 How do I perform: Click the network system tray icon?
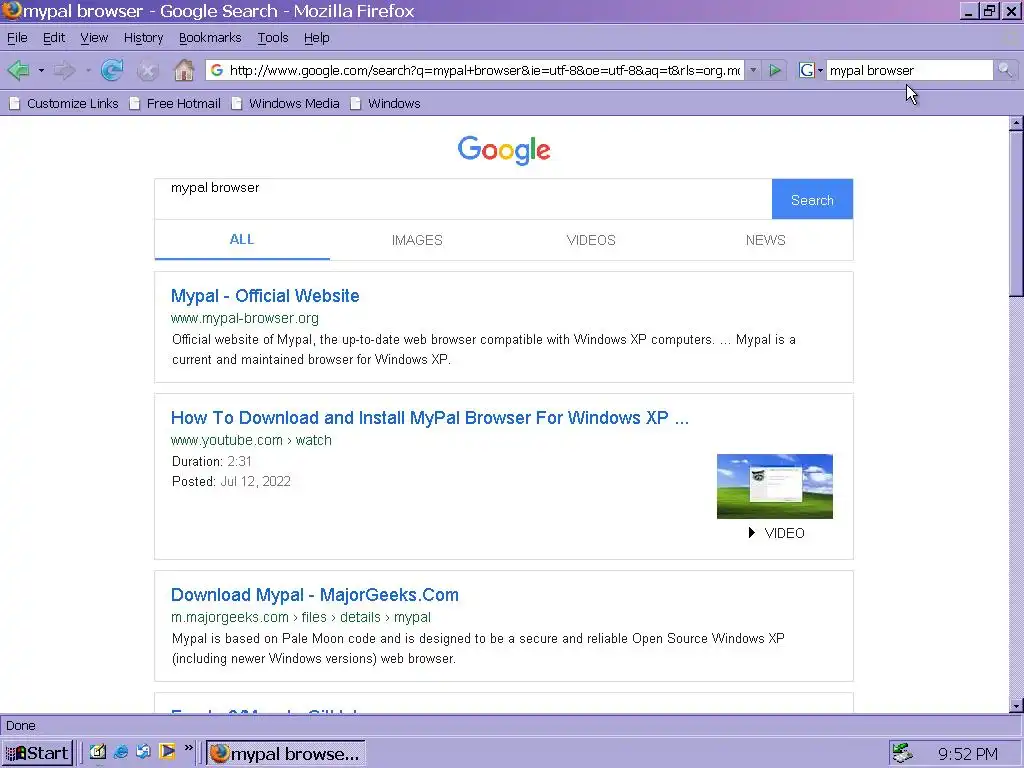903,753
